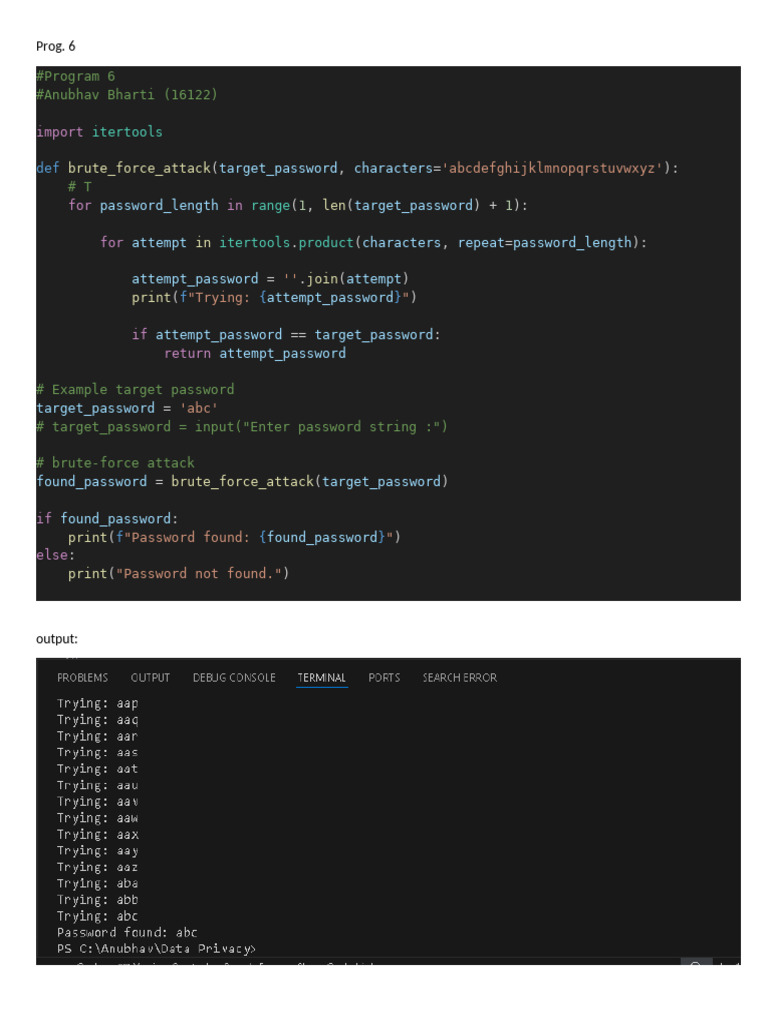
Task: Click the 'if found_password:' code line
Action: 107,518
